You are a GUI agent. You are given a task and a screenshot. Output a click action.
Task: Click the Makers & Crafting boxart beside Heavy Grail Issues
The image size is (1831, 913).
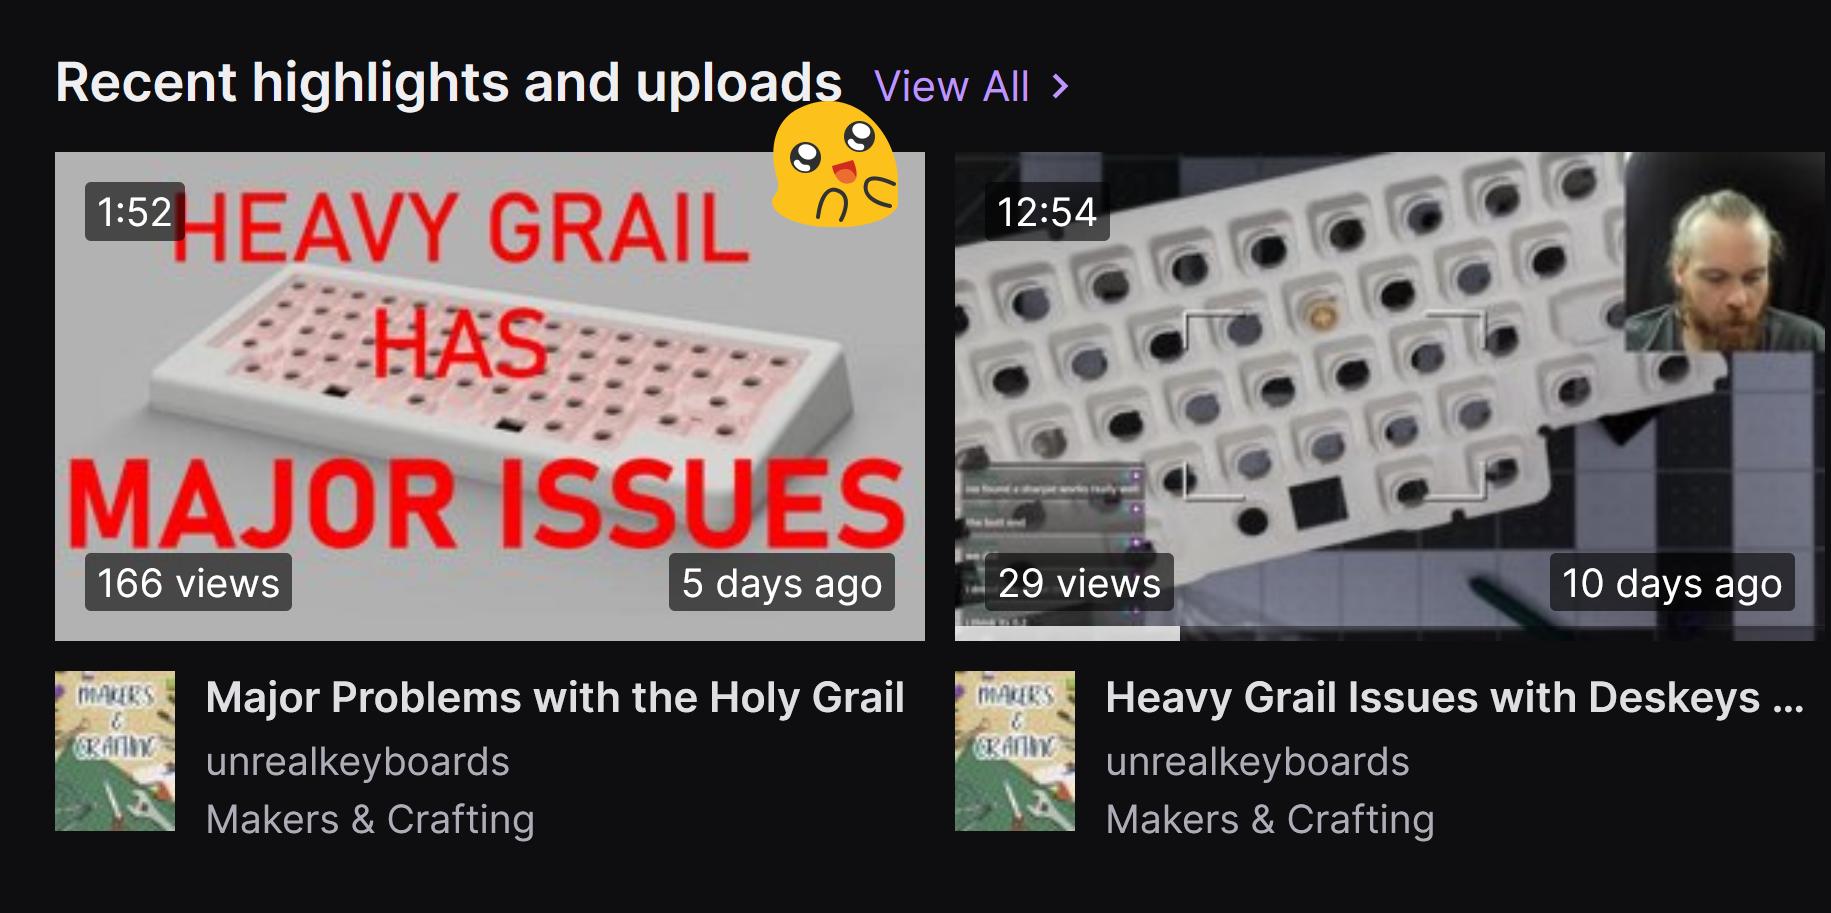pyautogui.click(x=1015, y=751)
